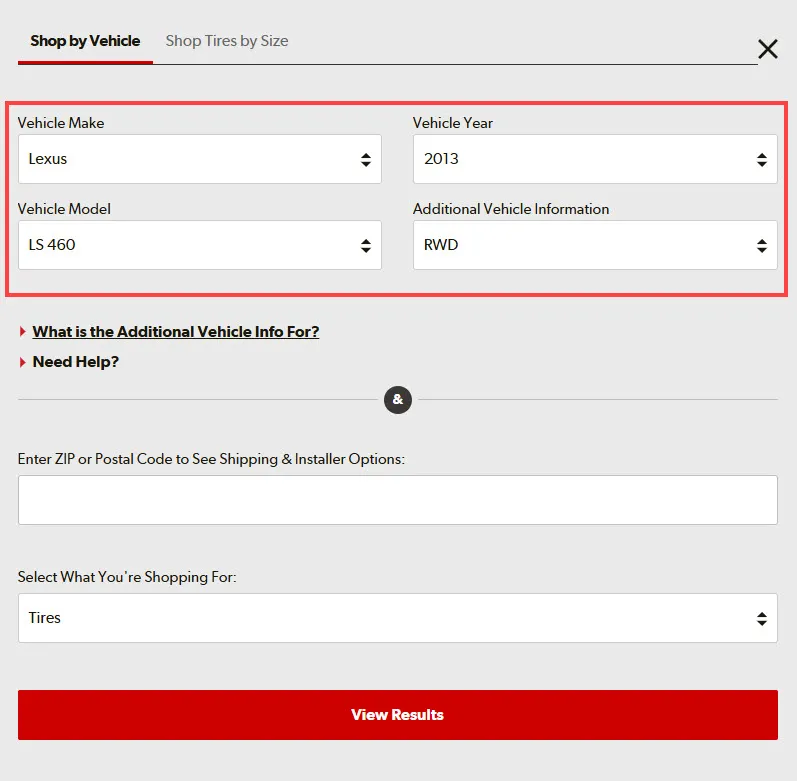Open the Lexus make dropdown
797x781 pixels.
point(200,159)
